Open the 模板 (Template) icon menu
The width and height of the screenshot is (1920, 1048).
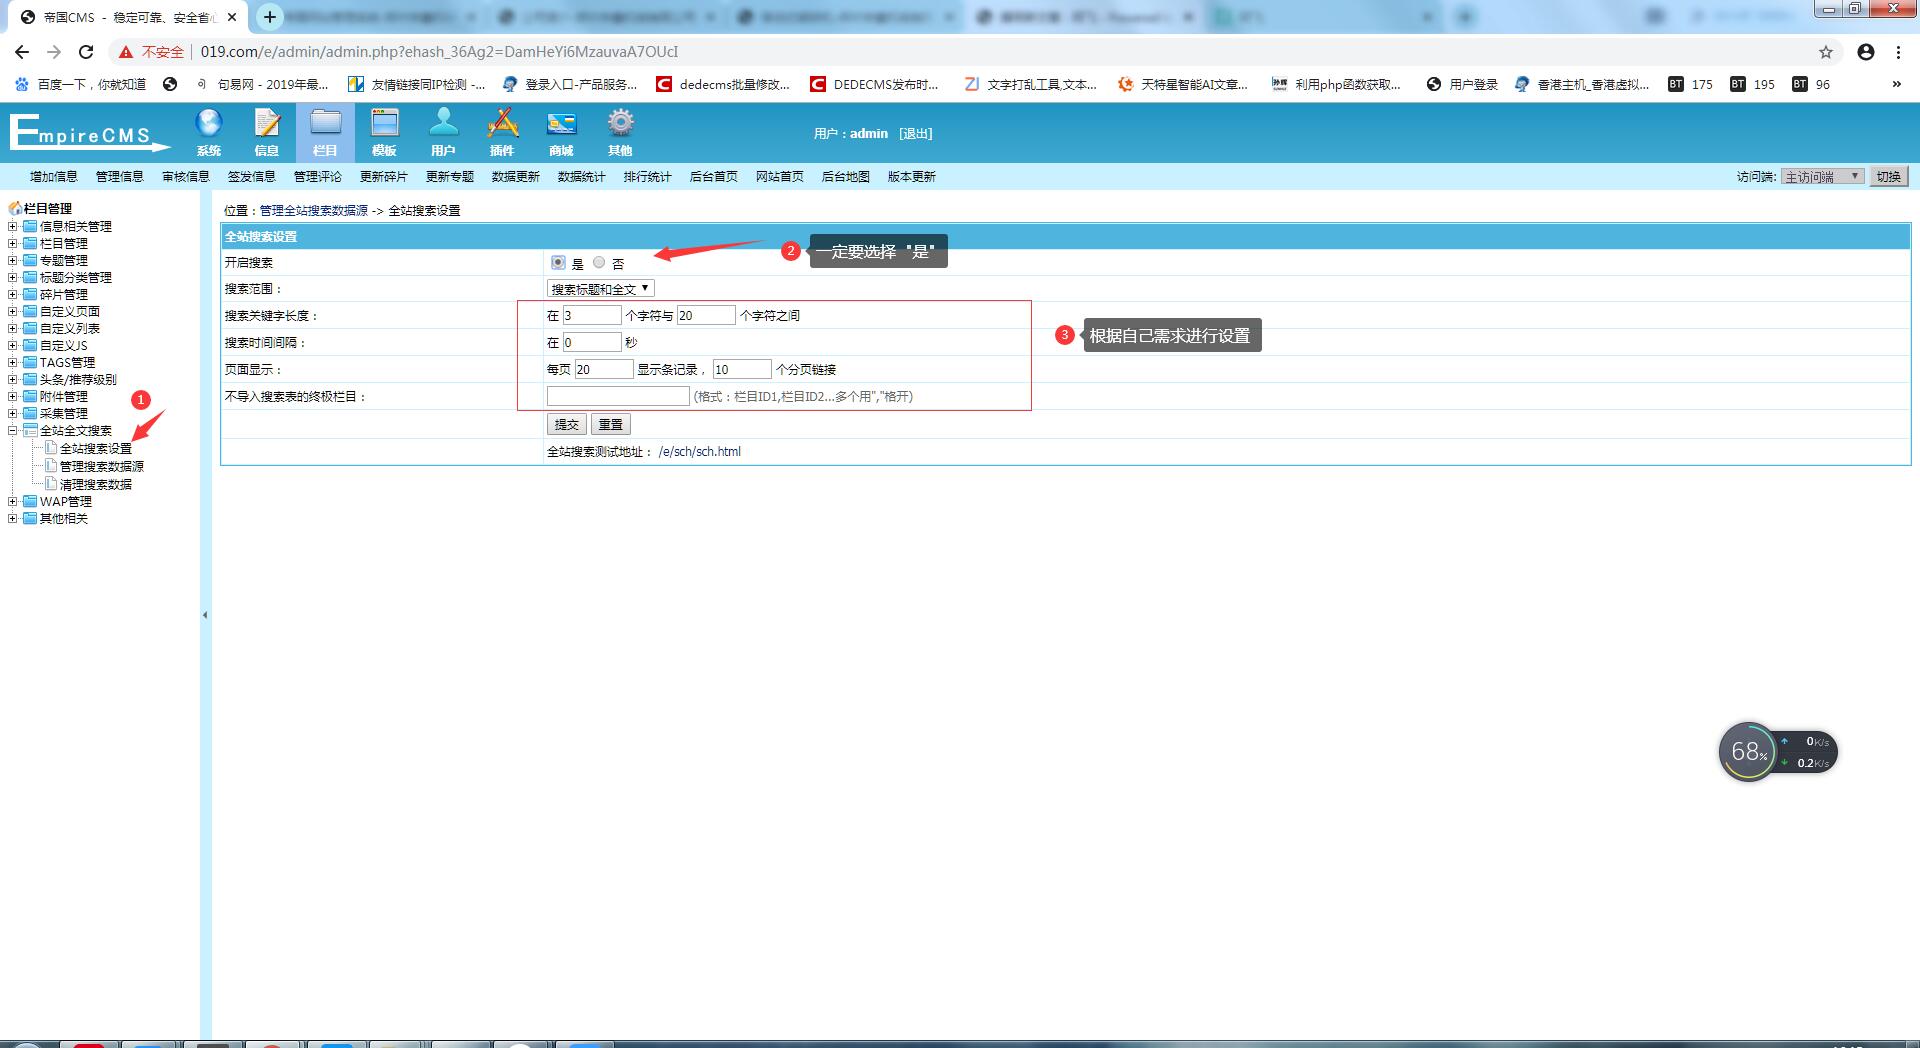click(384, 133)
